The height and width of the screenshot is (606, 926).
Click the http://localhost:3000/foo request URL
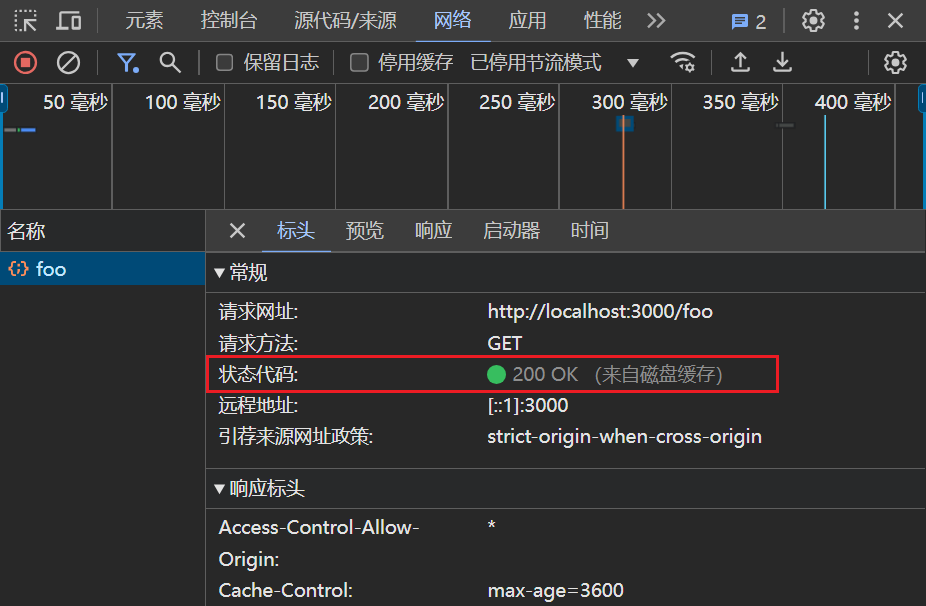click(599, 311)
